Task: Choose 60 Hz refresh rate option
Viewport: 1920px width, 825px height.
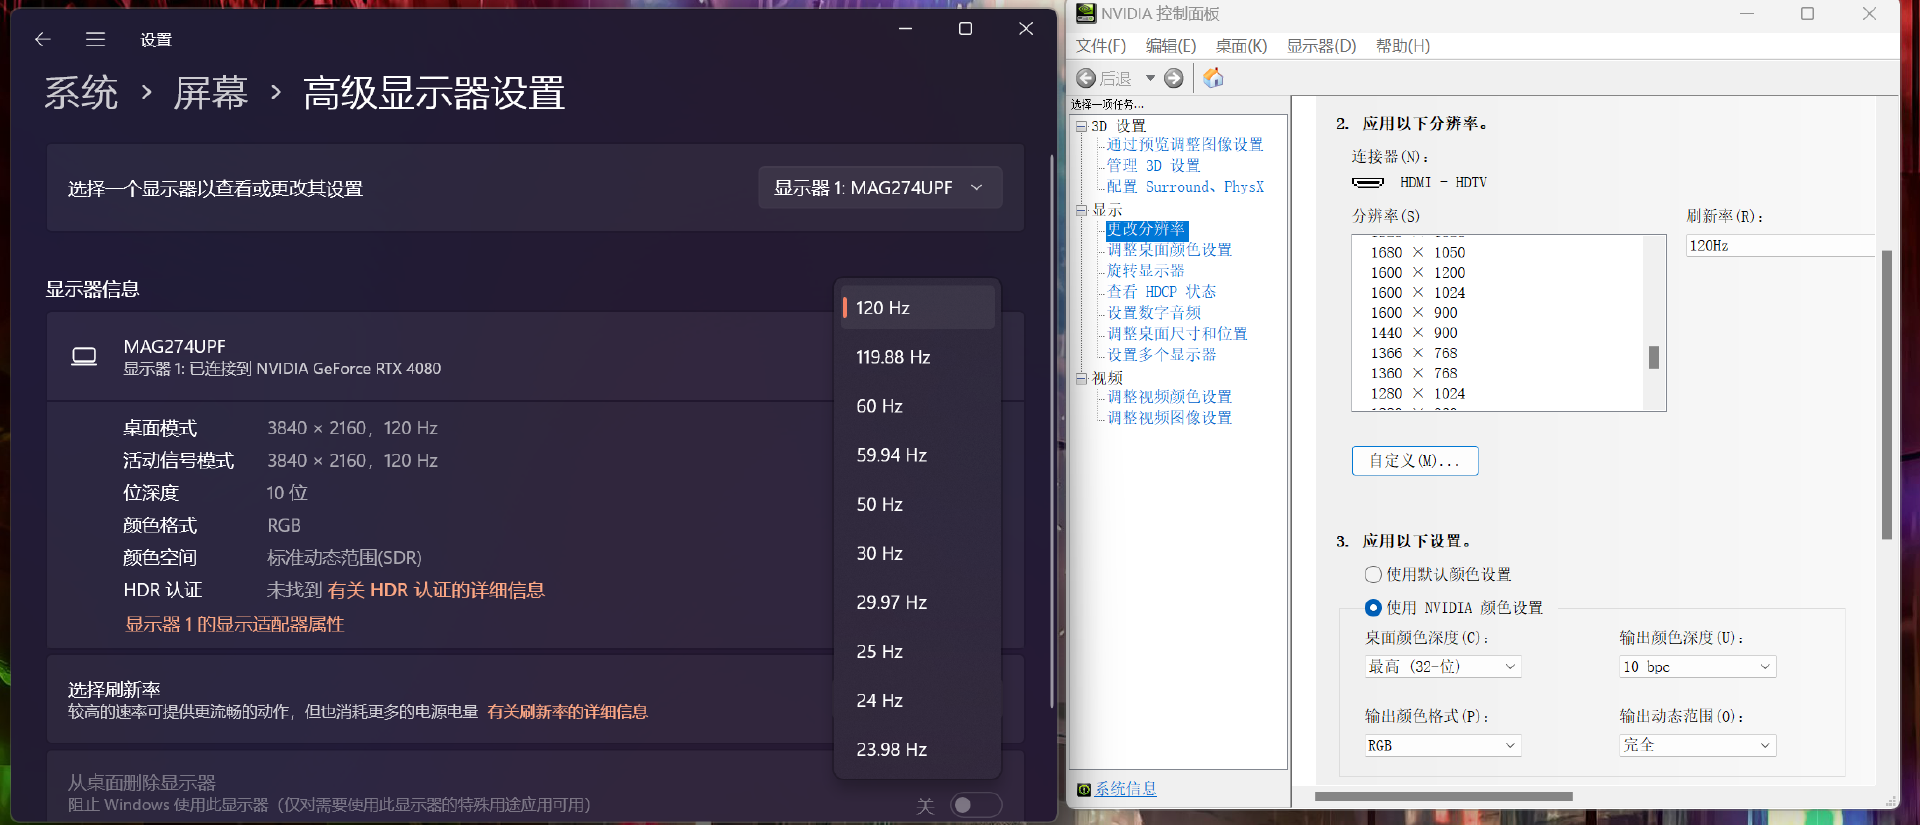Action: [x=918, y=406]
